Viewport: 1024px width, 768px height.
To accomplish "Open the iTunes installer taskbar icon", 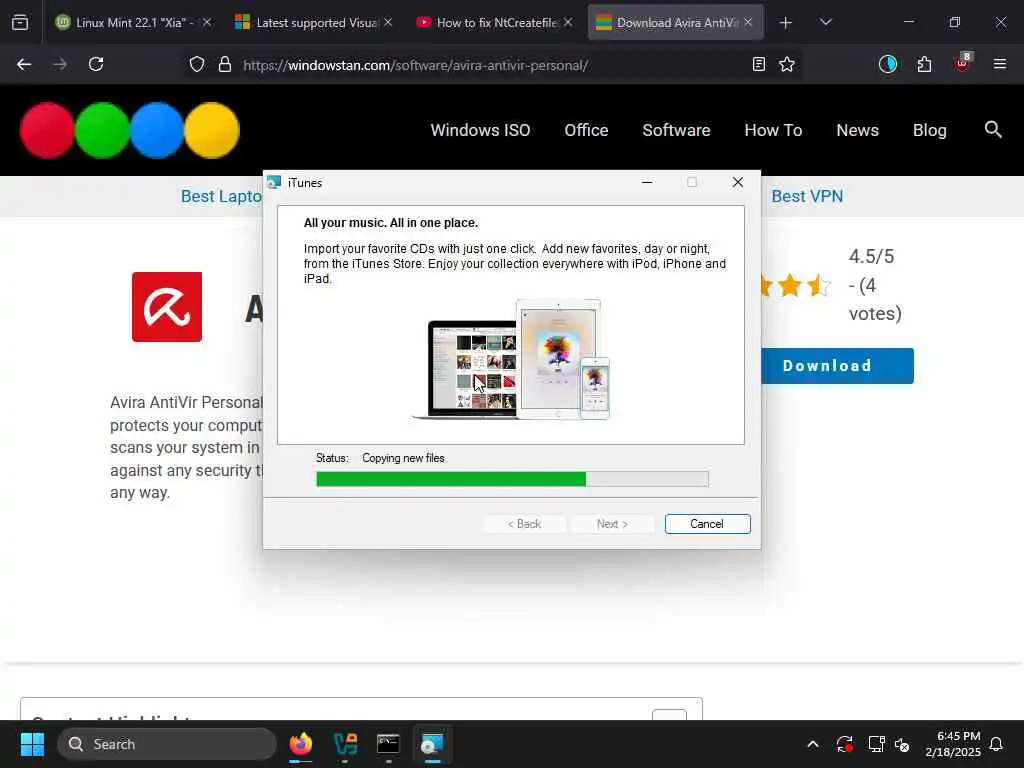I will pos(432,744).
